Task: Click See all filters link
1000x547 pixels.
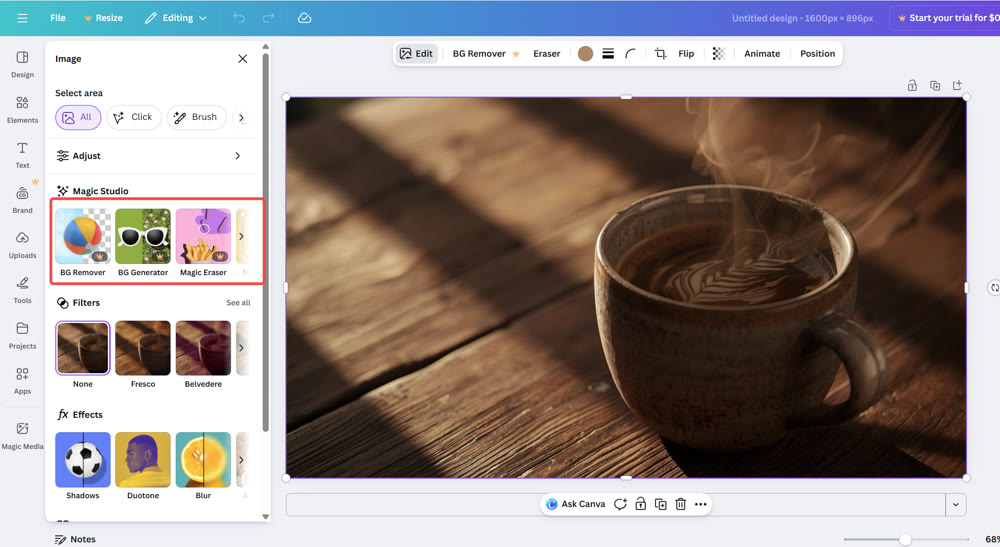Action: (238, 303)
